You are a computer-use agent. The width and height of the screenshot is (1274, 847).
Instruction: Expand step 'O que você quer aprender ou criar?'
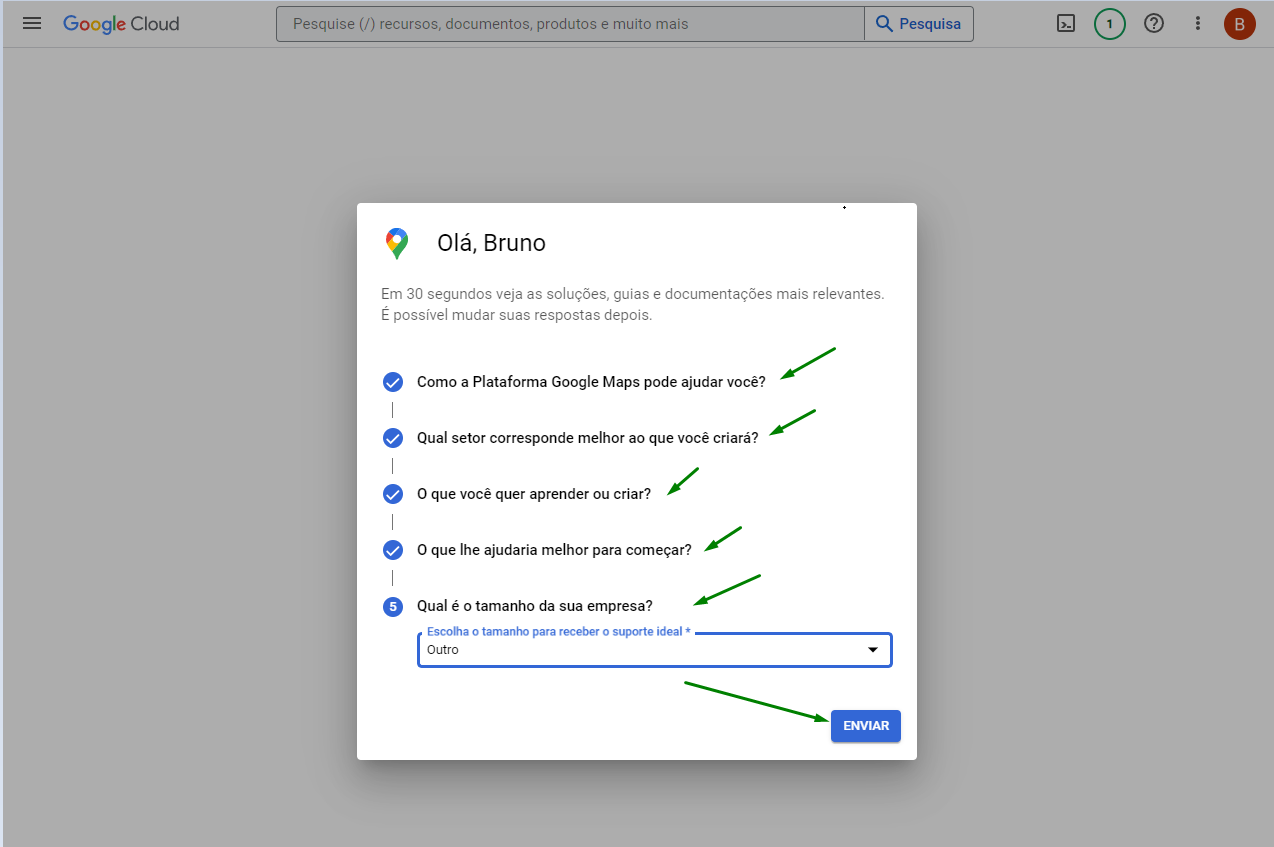(x=534, y=494)
